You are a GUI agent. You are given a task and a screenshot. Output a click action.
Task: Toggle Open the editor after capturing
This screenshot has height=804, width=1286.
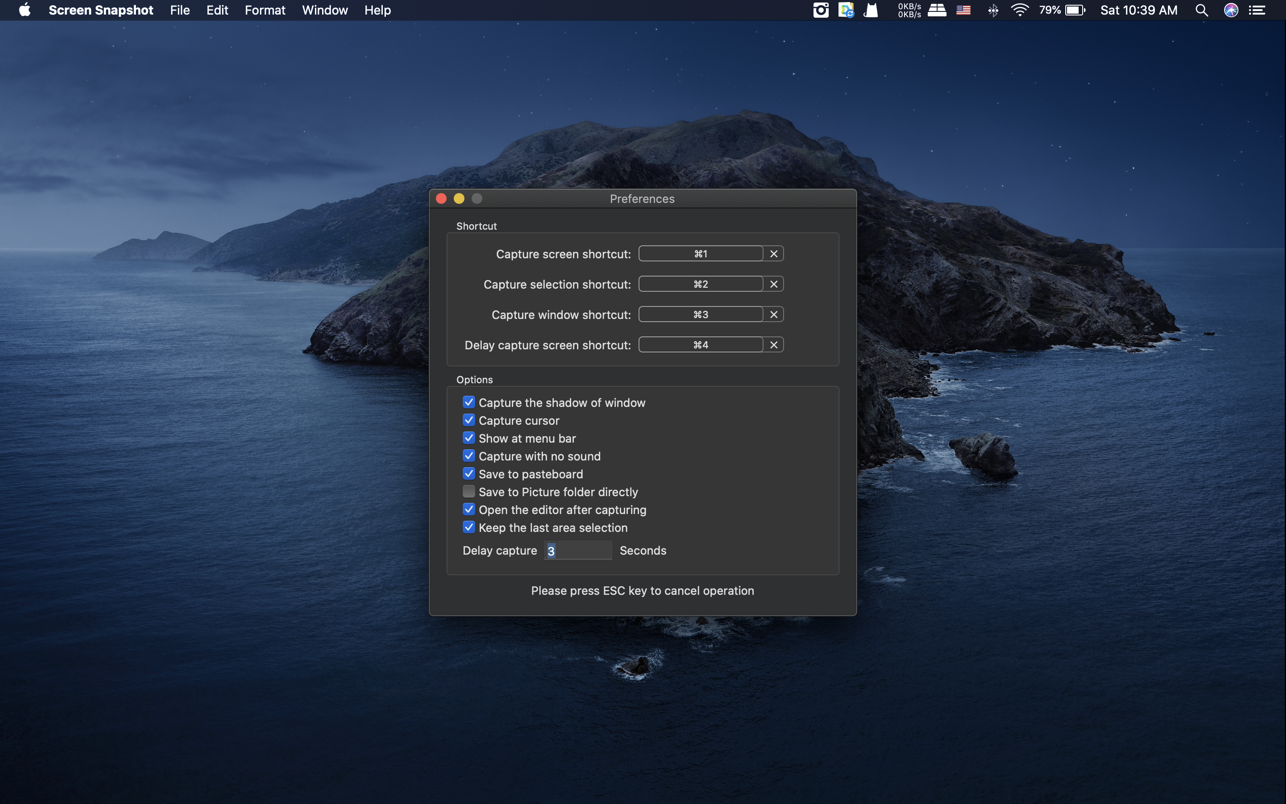point(469,509)
